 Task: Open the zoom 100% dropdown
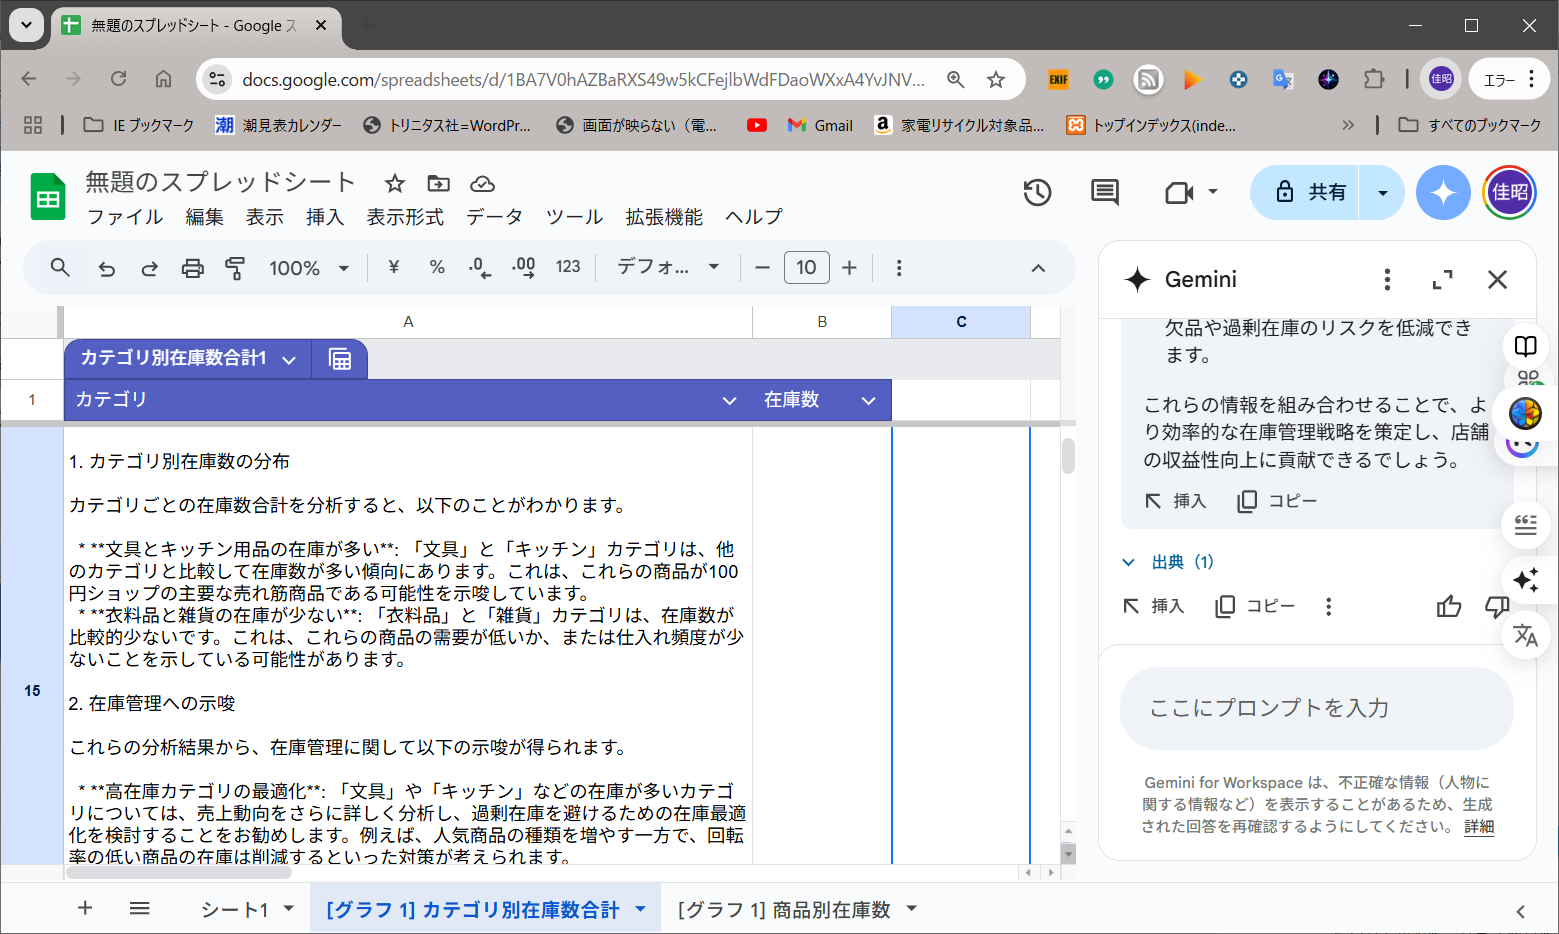(x=309, y=268)
